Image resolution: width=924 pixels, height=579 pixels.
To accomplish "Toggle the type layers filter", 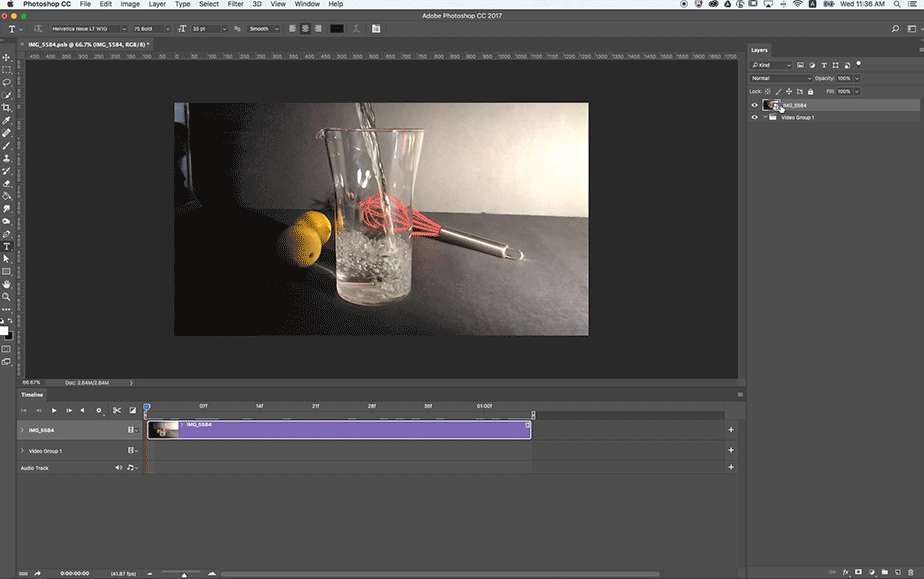I will click(x=824, y=65).
